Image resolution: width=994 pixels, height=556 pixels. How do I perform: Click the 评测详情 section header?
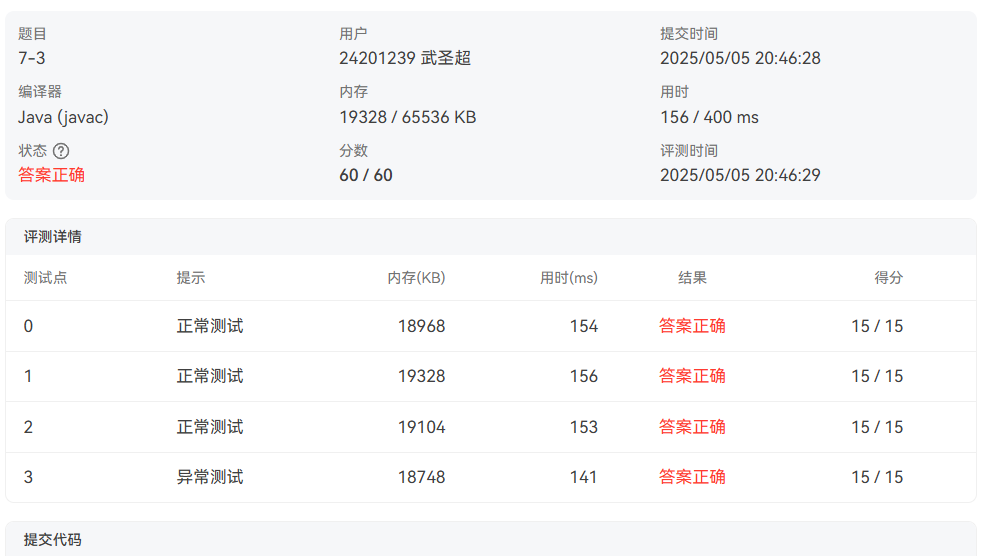click(53, 237)
